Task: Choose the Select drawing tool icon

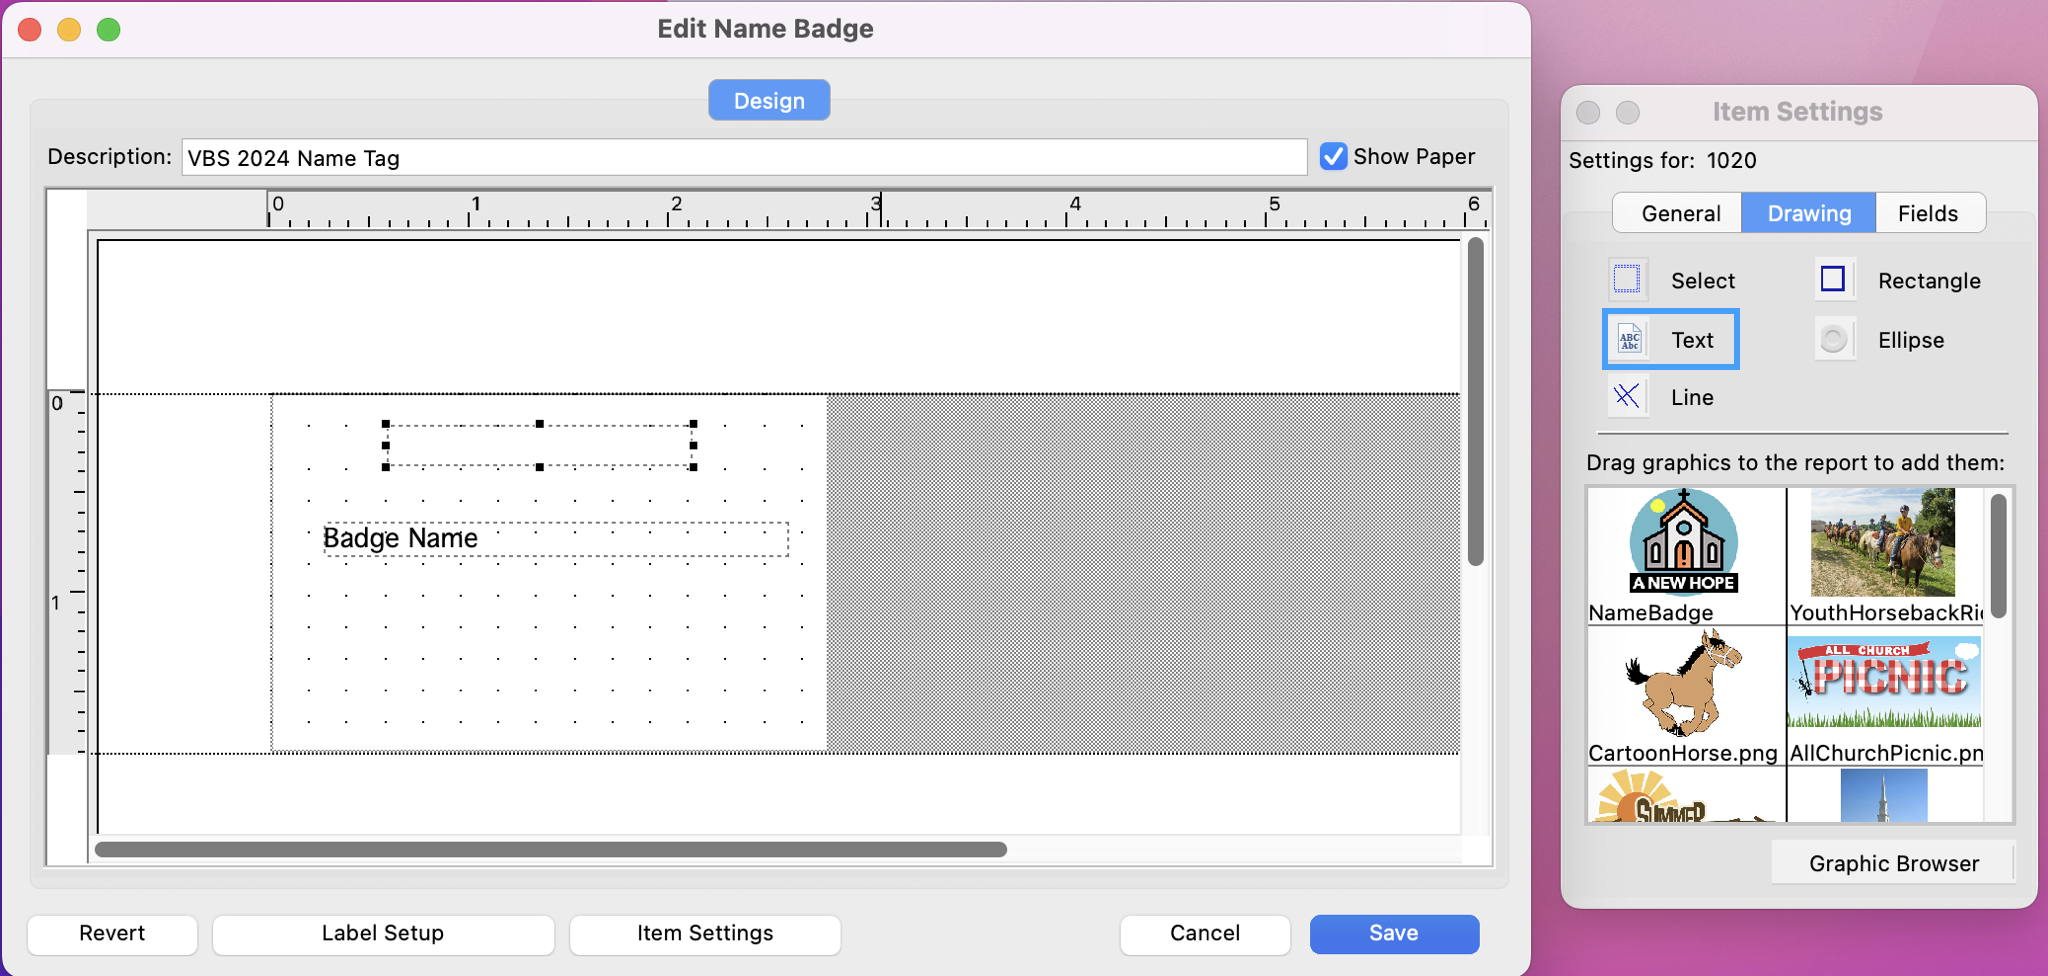Action: pyautogui.click(x=1627, y=280)
